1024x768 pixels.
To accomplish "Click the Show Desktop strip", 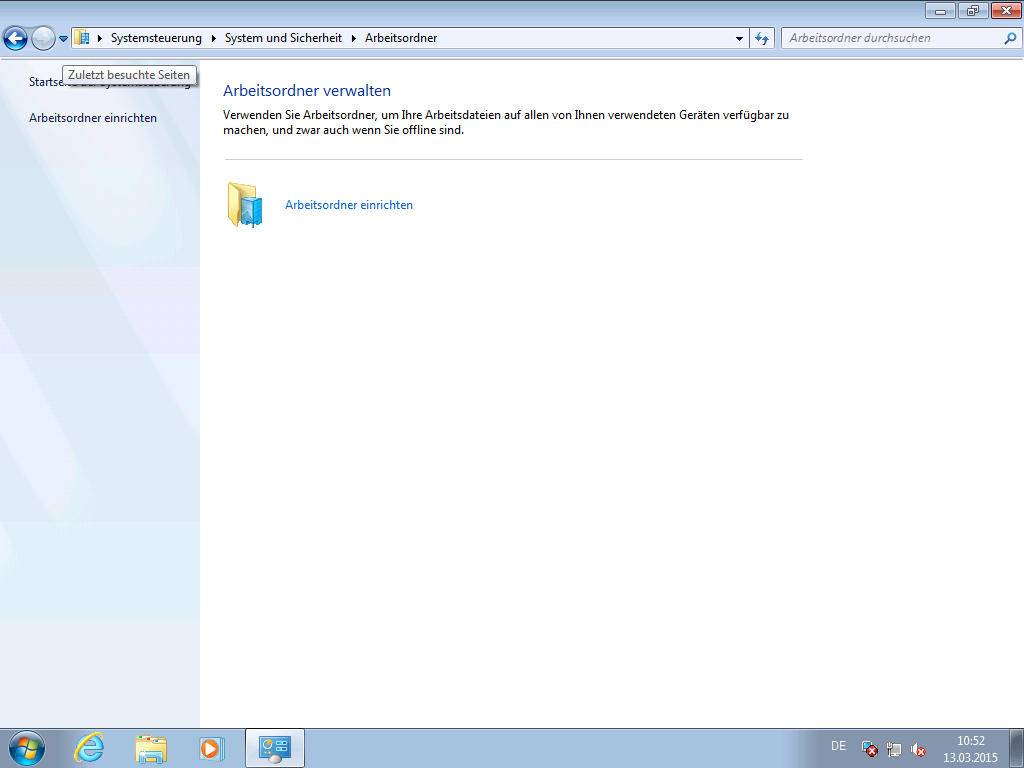I will [x=1017, y=748].
